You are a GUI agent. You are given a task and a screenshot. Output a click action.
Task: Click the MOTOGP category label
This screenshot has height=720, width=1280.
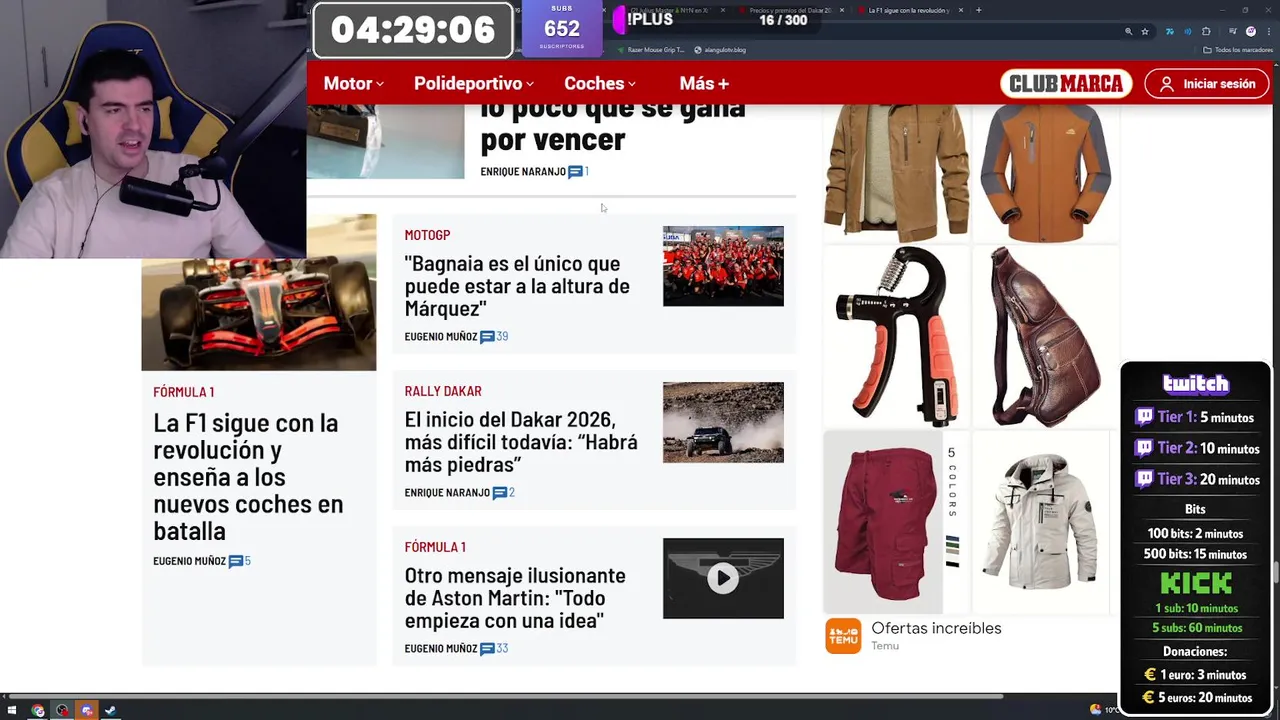point(427,235)
